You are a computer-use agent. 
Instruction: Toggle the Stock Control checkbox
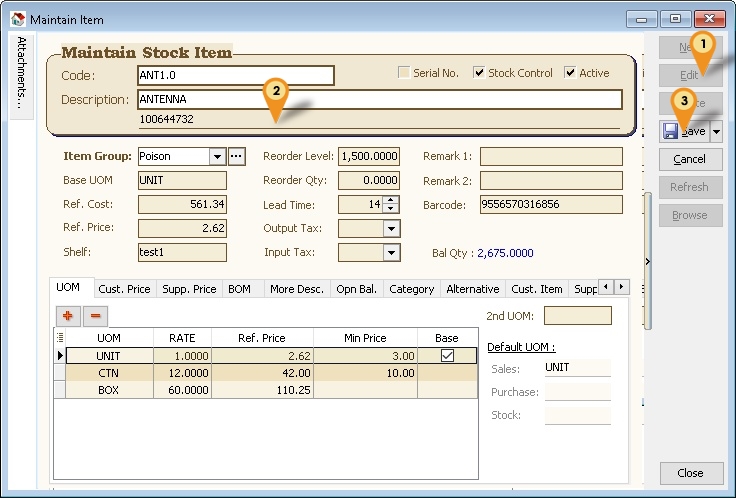click(x=480, y=73)
